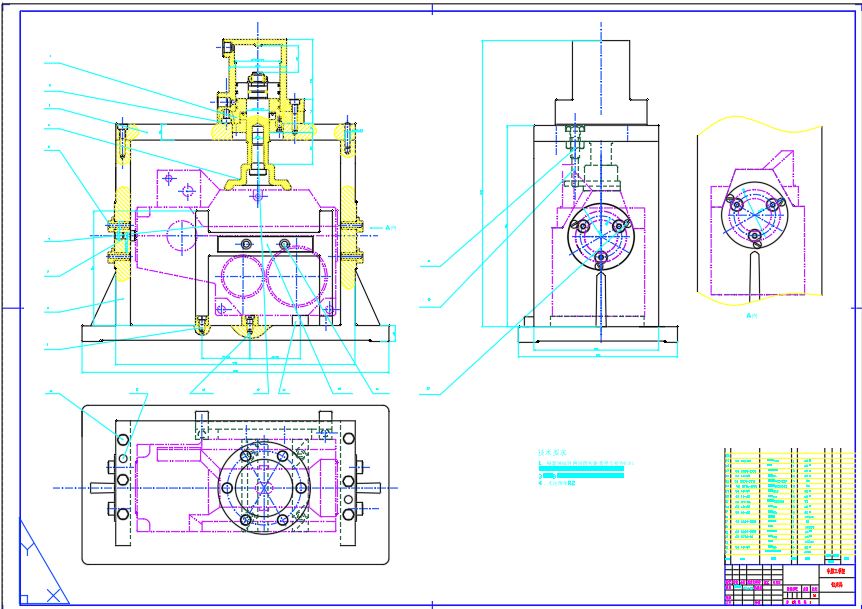Click the A向 arrow label right of front view
Image resolution: width=862 pixels, height=609 pixels.
(391, 228)
